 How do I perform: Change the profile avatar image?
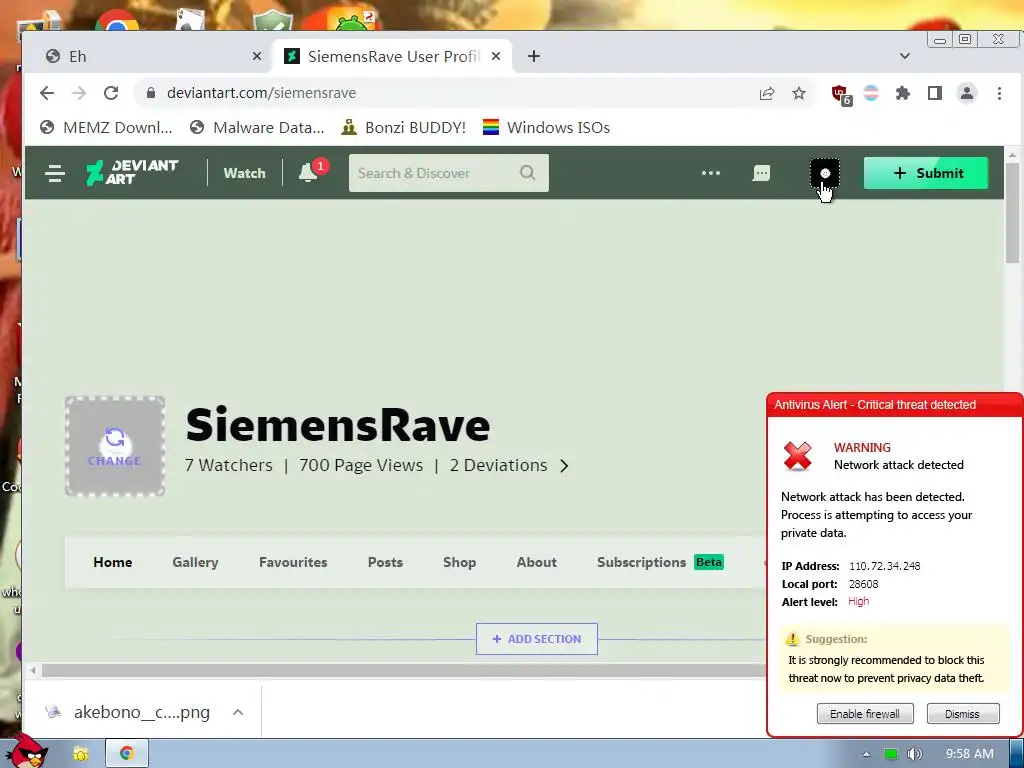pos(115,446)
